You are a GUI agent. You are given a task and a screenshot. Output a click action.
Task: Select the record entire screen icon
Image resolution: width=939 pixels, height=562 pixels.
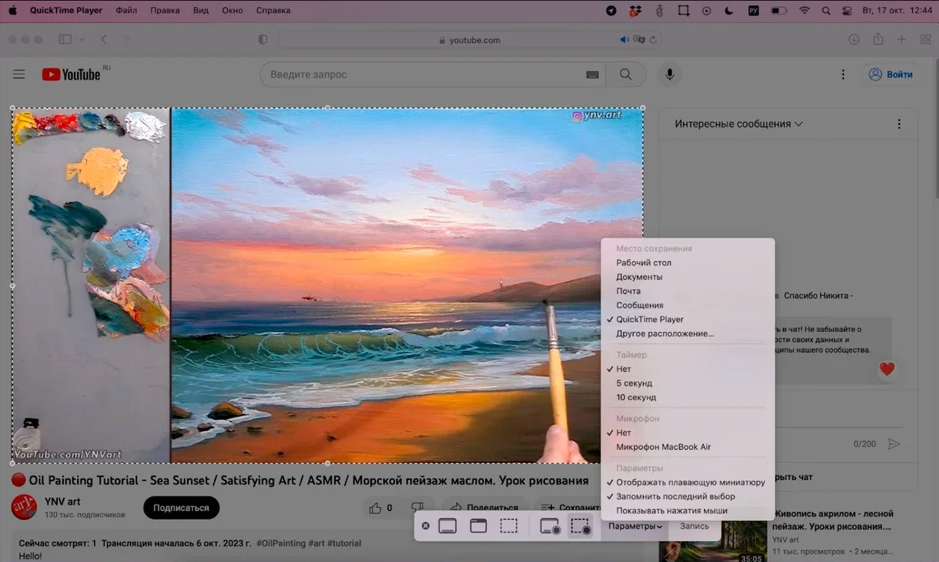click(549, 526)
